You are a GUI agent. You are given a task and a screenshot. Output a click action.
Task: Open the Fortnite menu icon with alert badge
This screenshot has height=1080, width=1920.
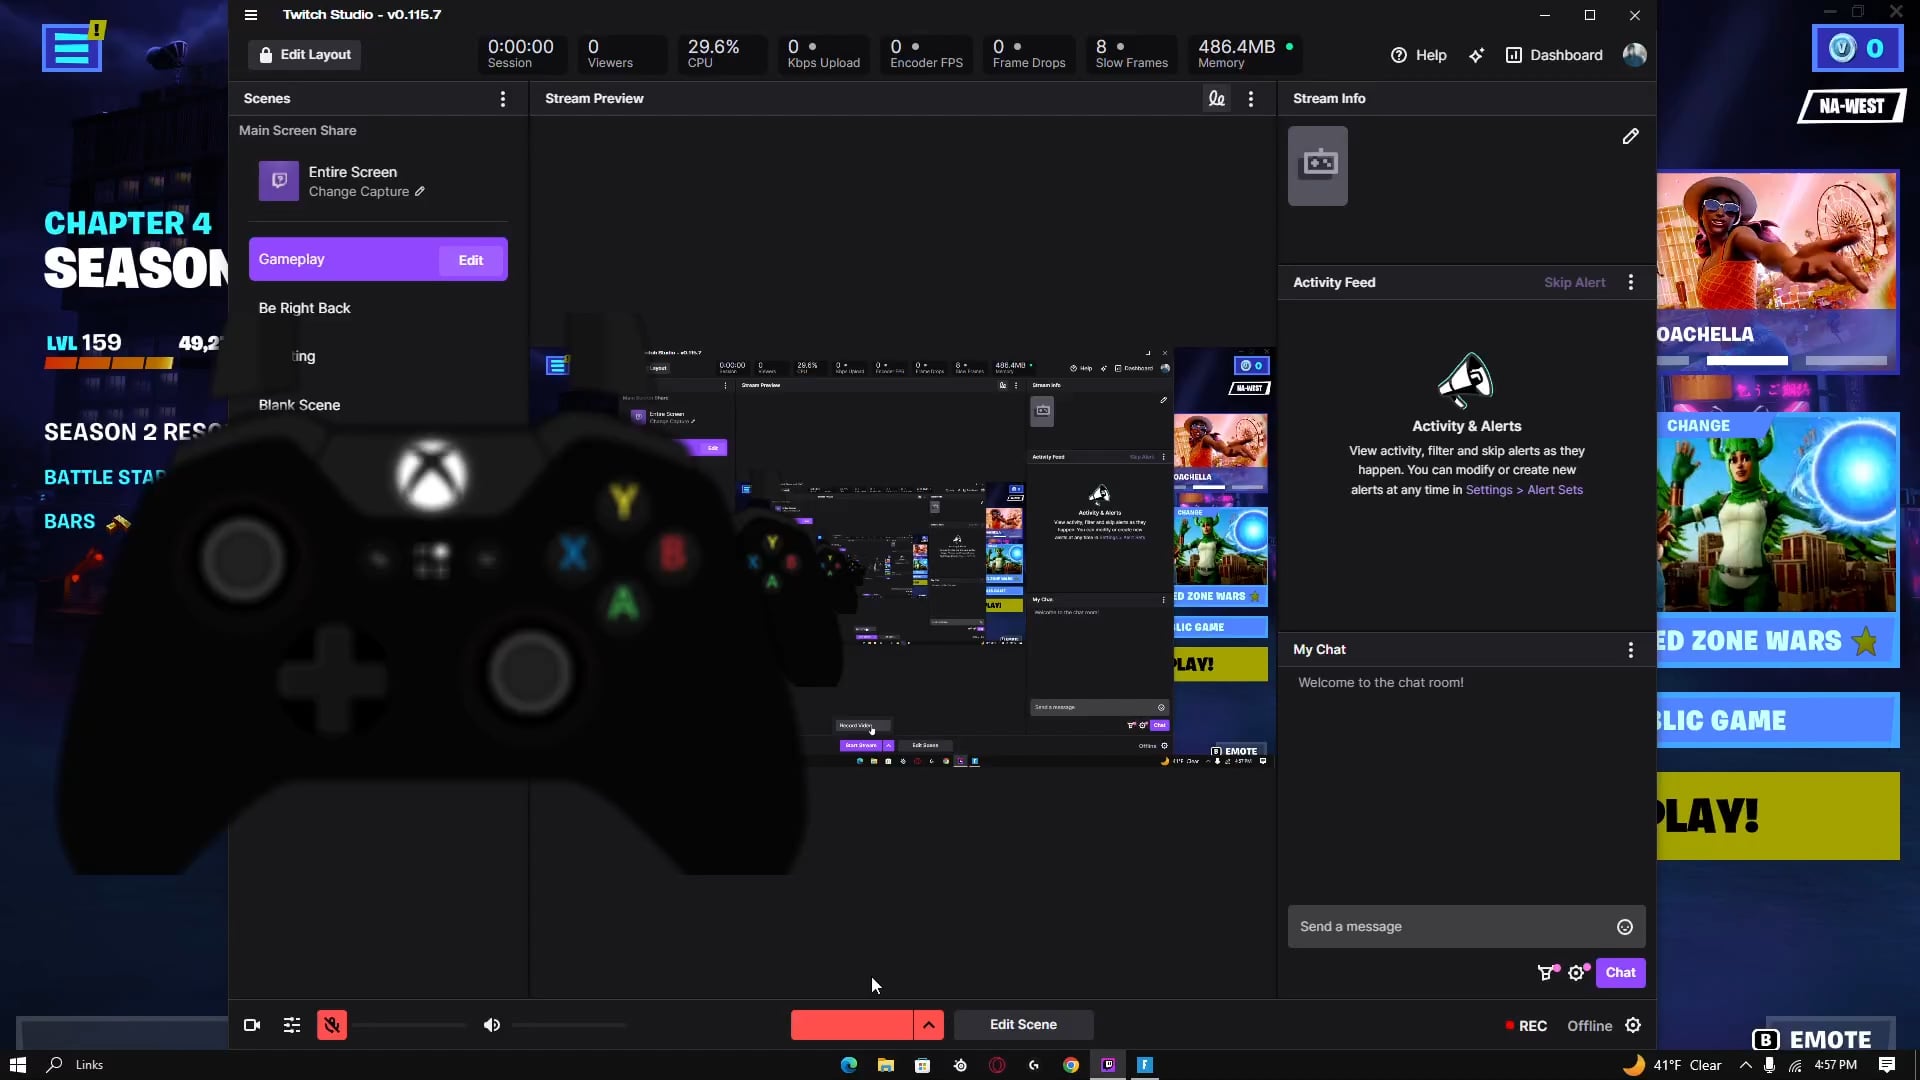[x=72, y=47]
